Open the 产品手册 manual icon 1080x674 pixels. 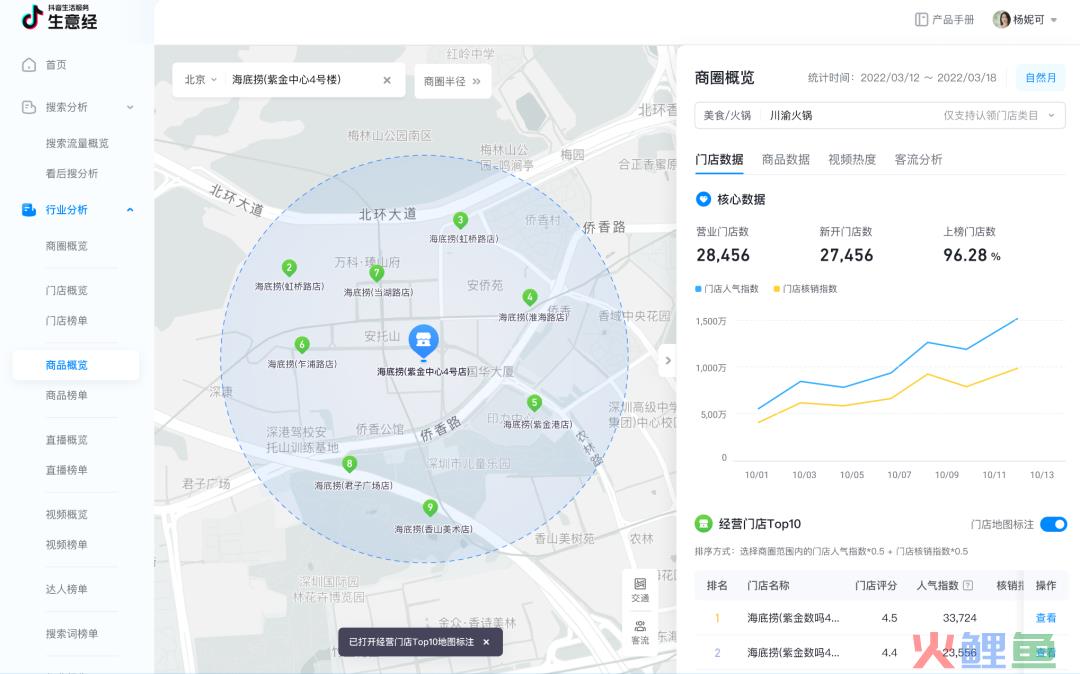tap(921, 20)
